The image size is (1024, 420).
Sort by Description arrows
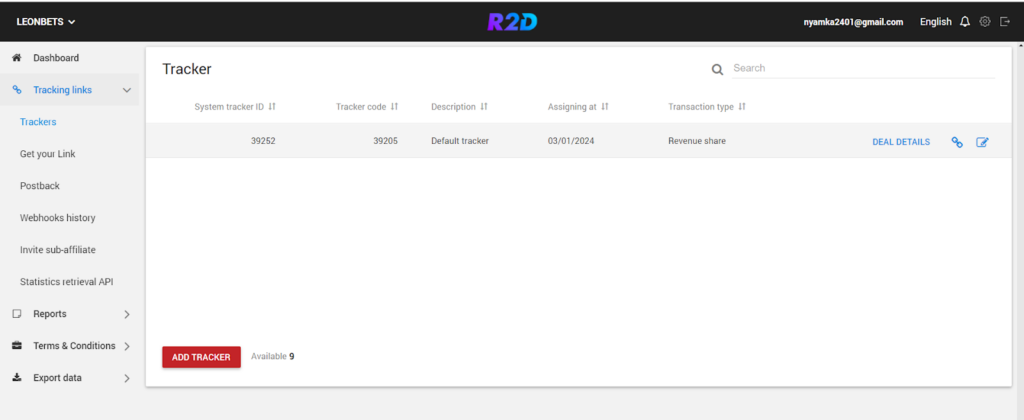coord(484,106)
